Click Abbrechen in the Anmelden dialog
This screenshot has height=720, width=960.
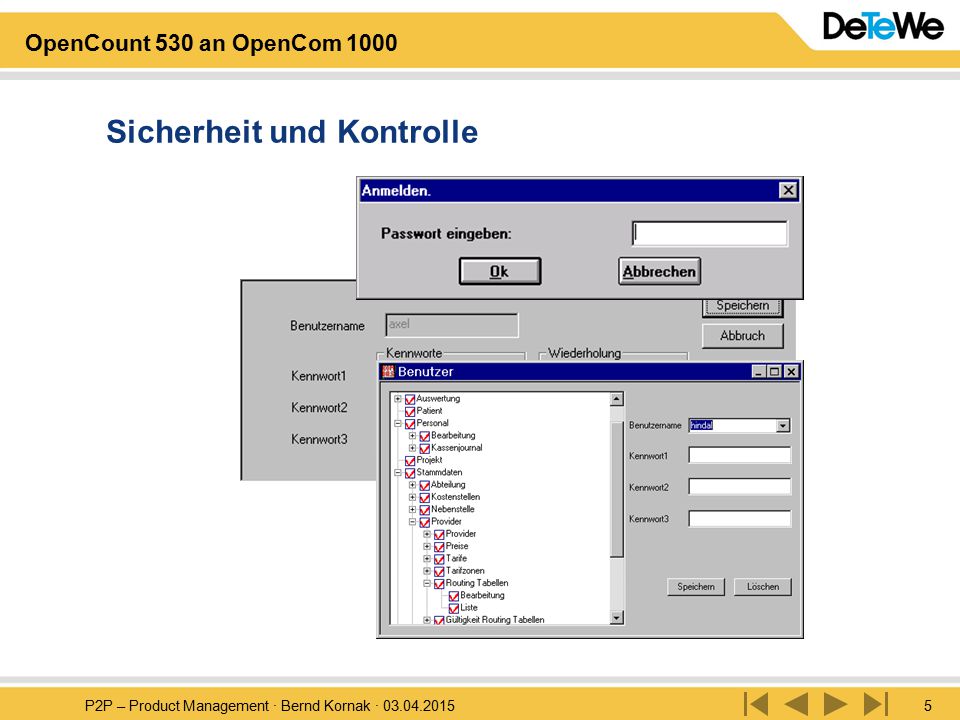tap(659, 271)
